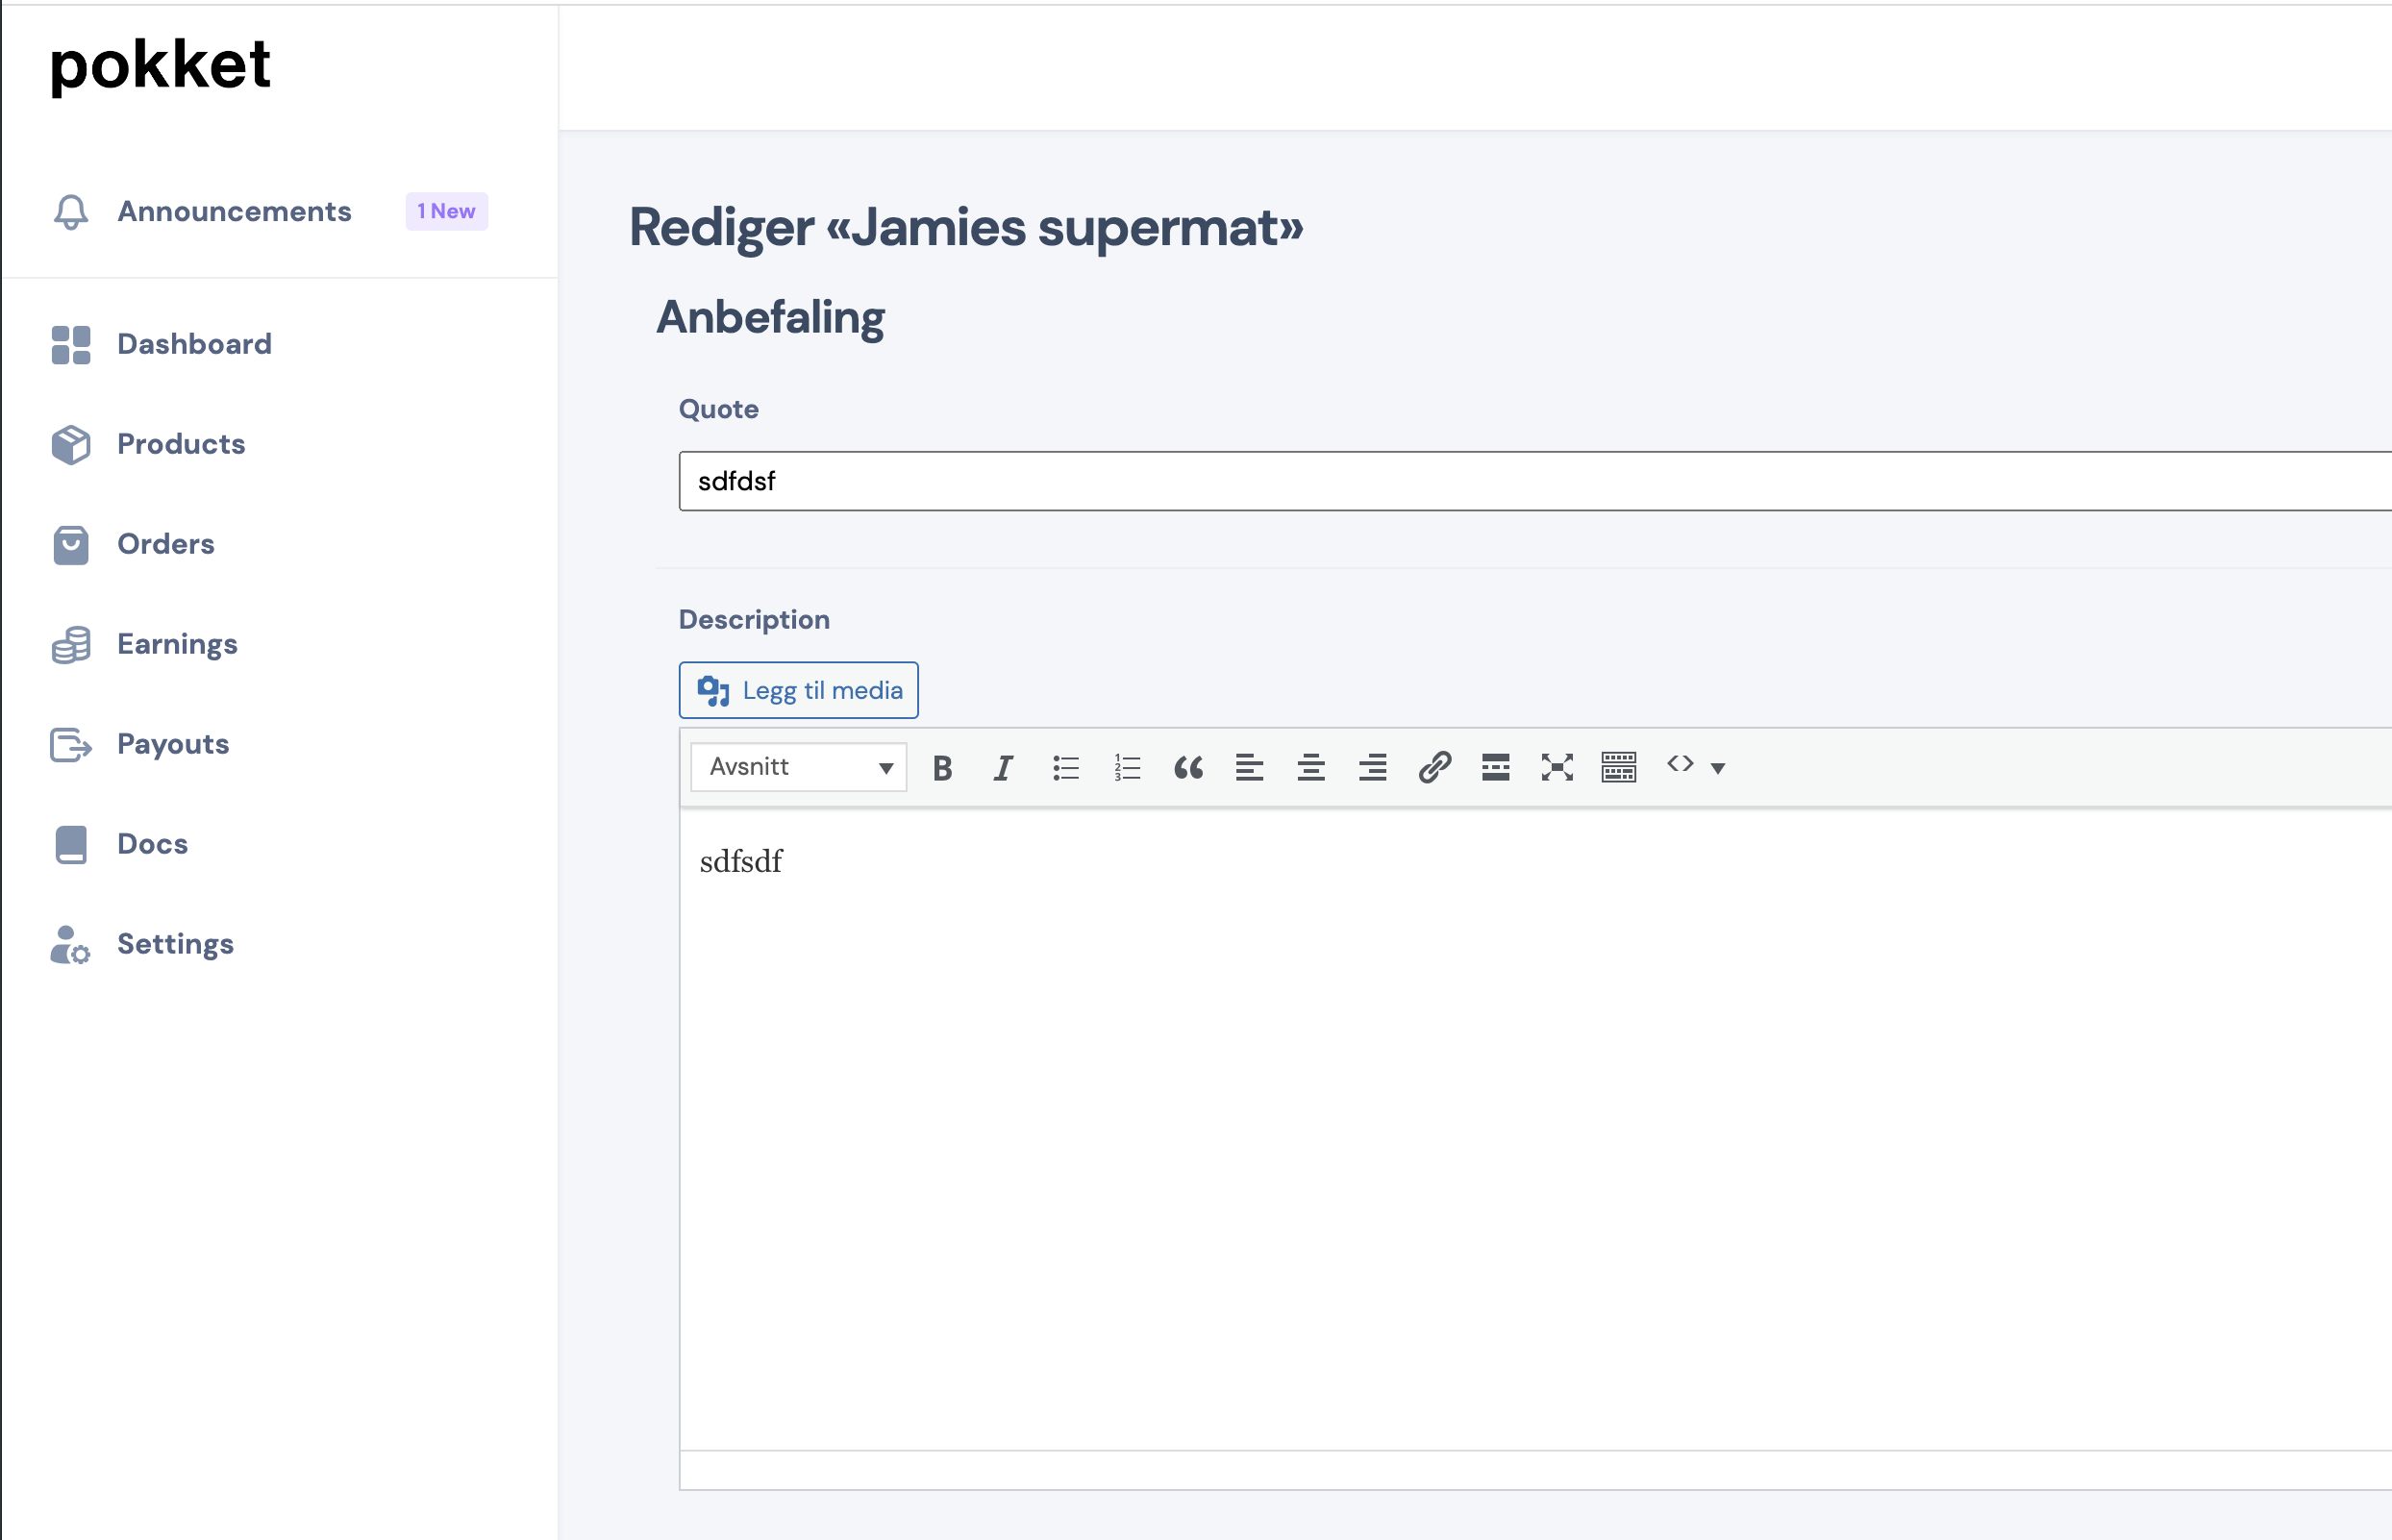Align text right
2392x1540 pixels.
pos(1373,768)
